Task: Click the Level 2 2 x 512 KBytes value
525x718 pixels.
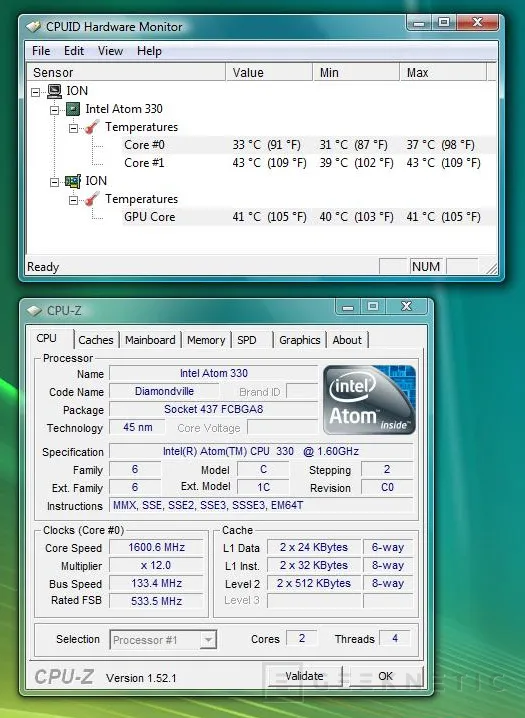Action: tap(314, 583)
